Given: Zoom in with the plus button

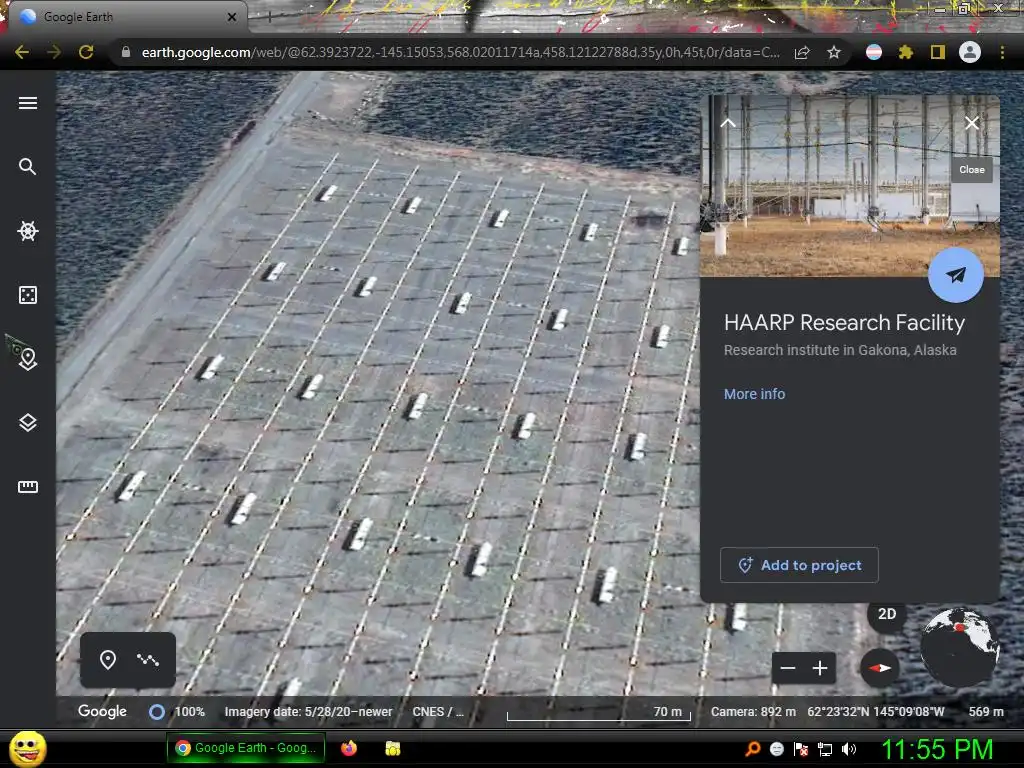Looking at the screenshot, I should coord(820,667).
